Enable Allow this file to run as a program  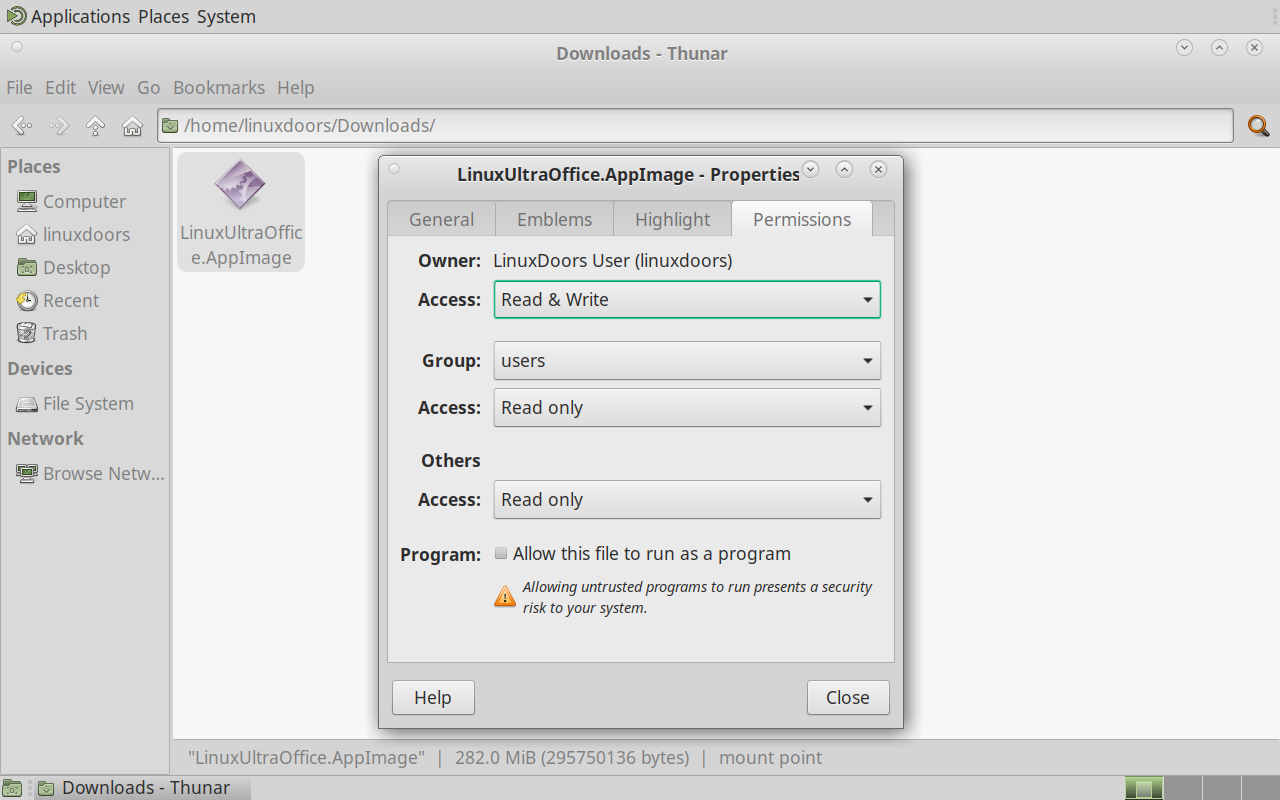click(x=501, y=553)
